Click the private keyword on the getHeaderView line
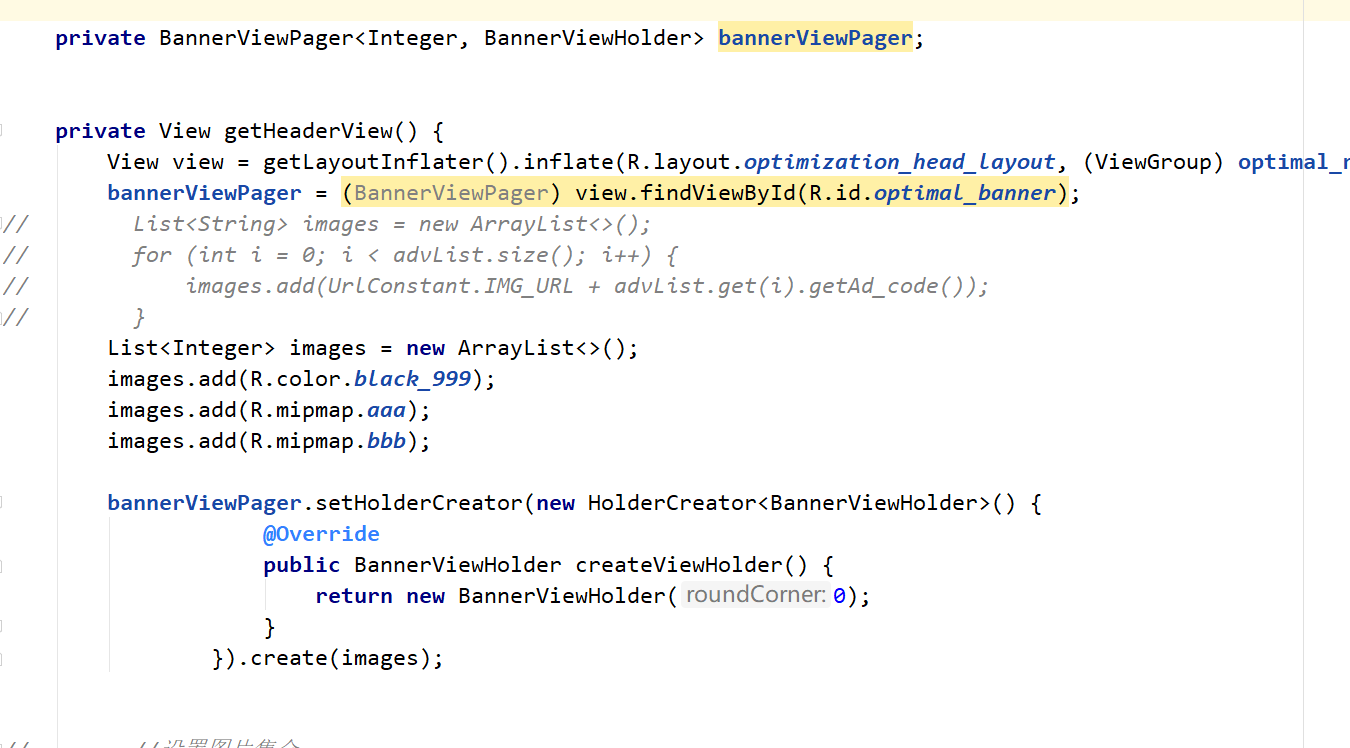 (100, 130)
